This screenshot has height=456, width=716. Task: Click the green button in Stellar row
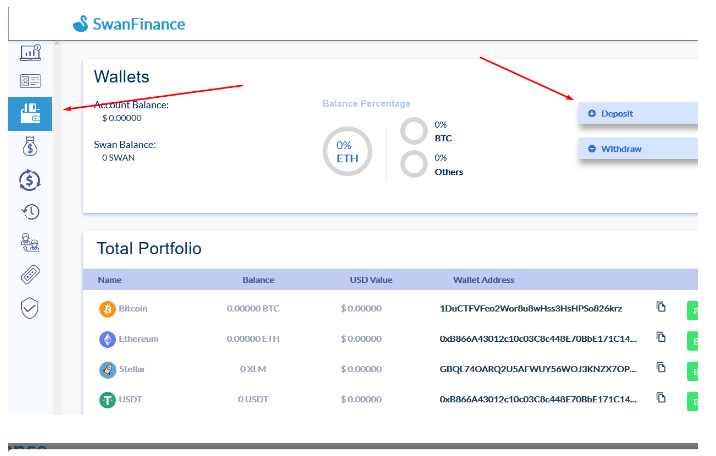pyautogui.click(x=691, y=371)
